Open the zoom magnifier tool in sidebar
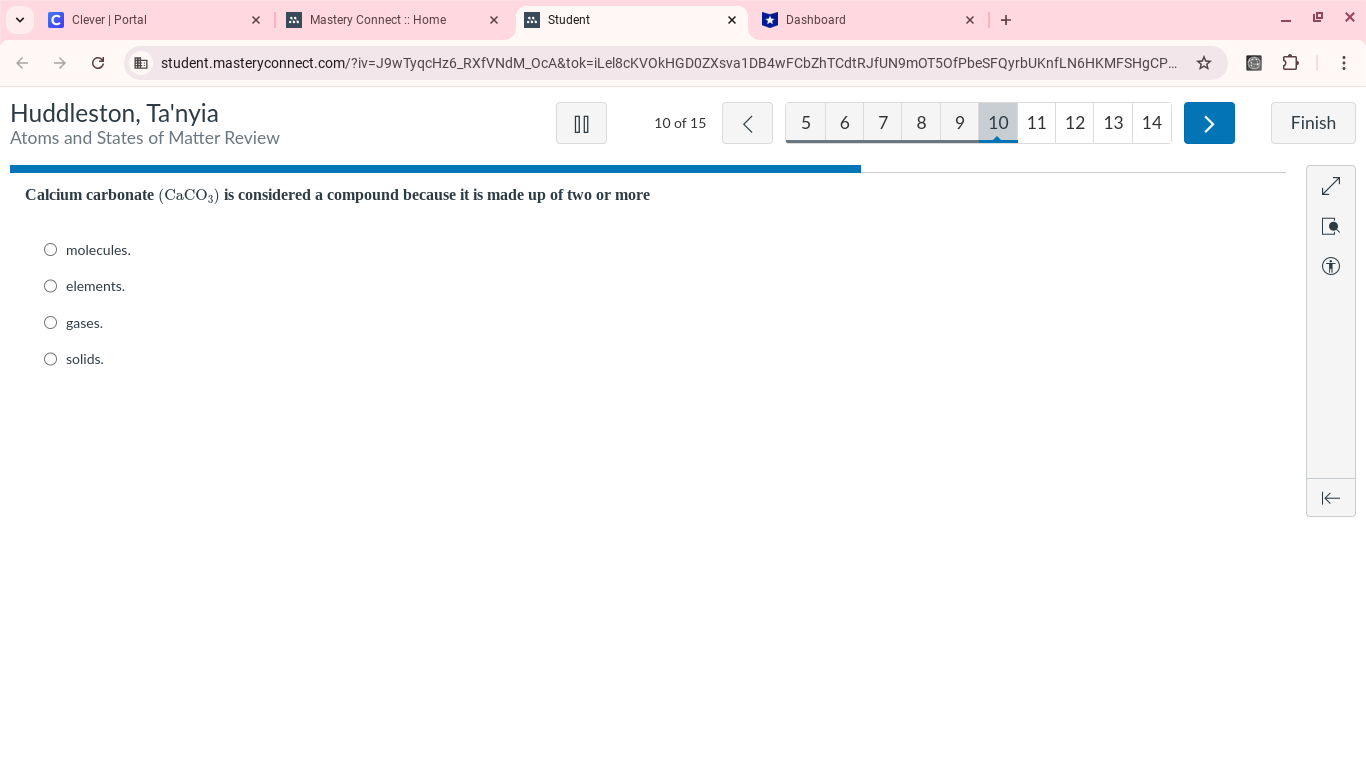Image resolution: width=1366 pixels, height=768 pixels. pyautogui.click(x=1331, y=226)
